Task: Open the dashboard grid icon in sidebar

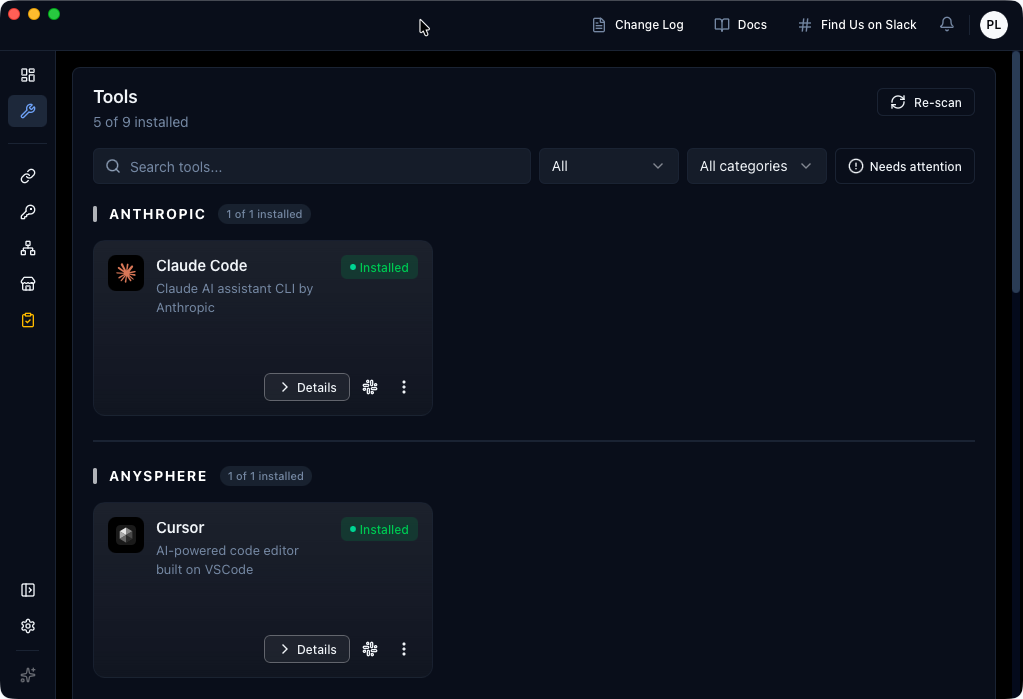Action: click(27, 75)
